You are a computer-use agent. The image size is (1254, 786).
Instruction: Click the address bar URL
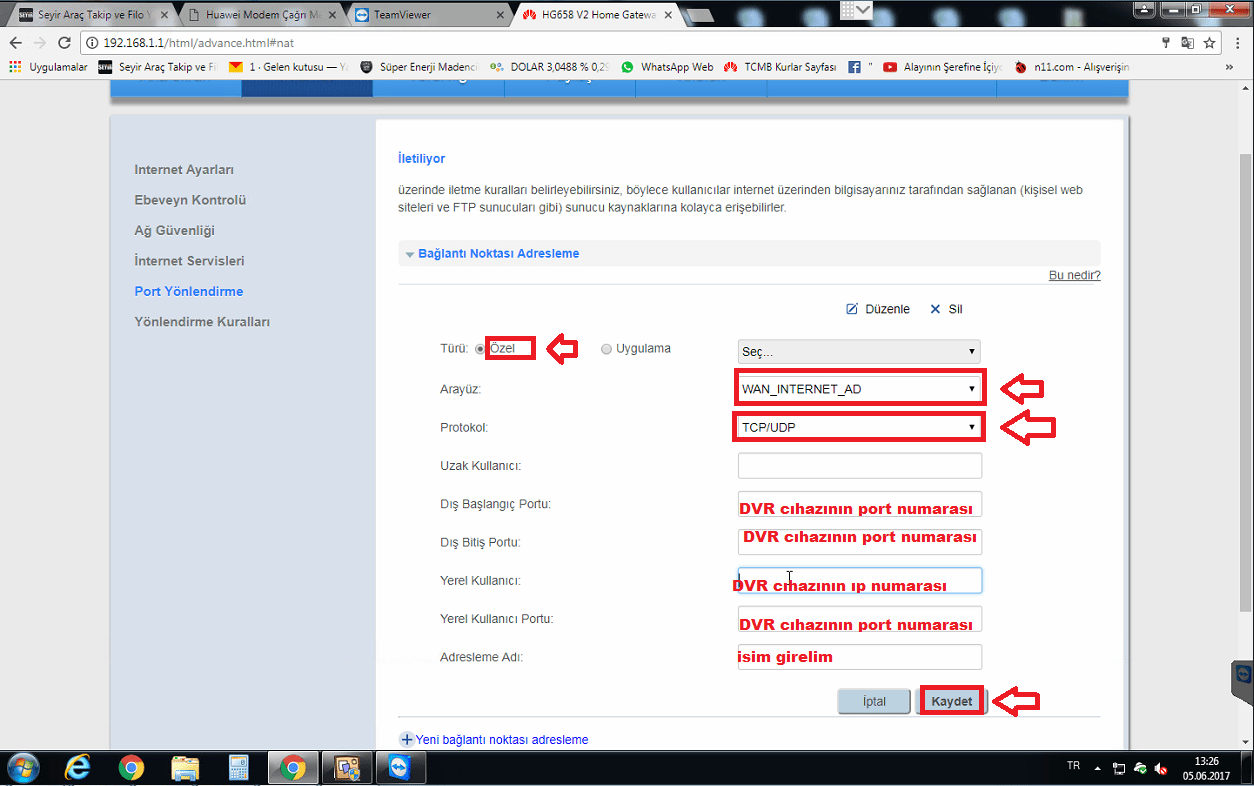tap(199, 43)
